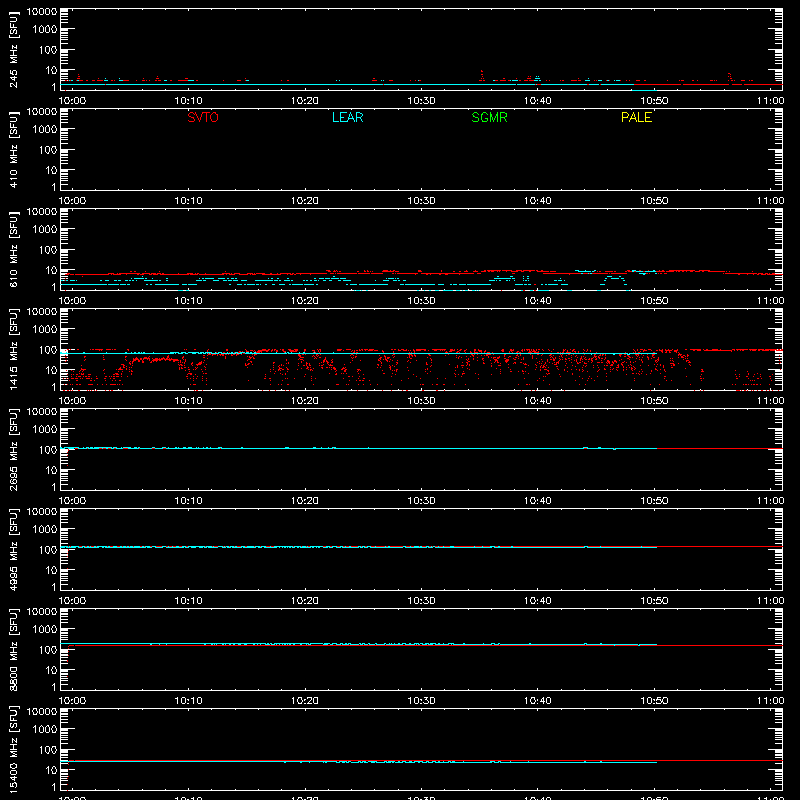Viewport: 800px width, 800px height.
Task: Click 10:10 time label below 8800 MHz plot
Action: tap(189, 701)
